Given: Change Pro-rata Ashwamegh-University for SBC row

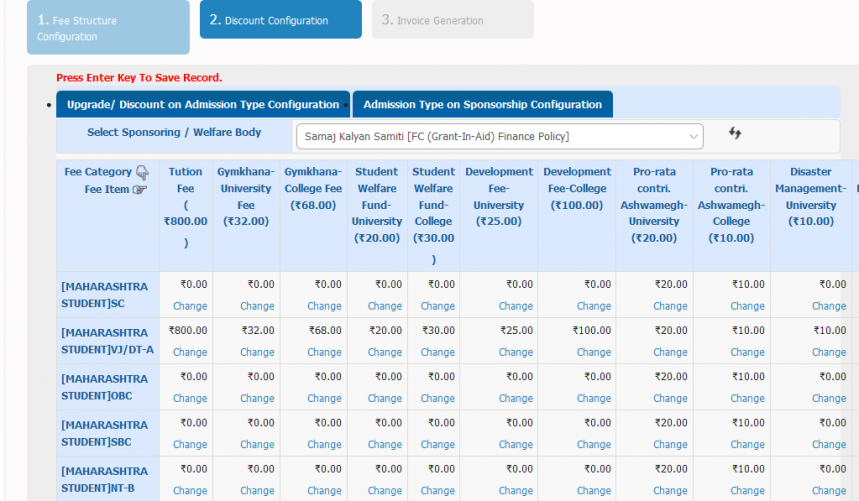Looking at the screenshot, I should click(670, 445).
